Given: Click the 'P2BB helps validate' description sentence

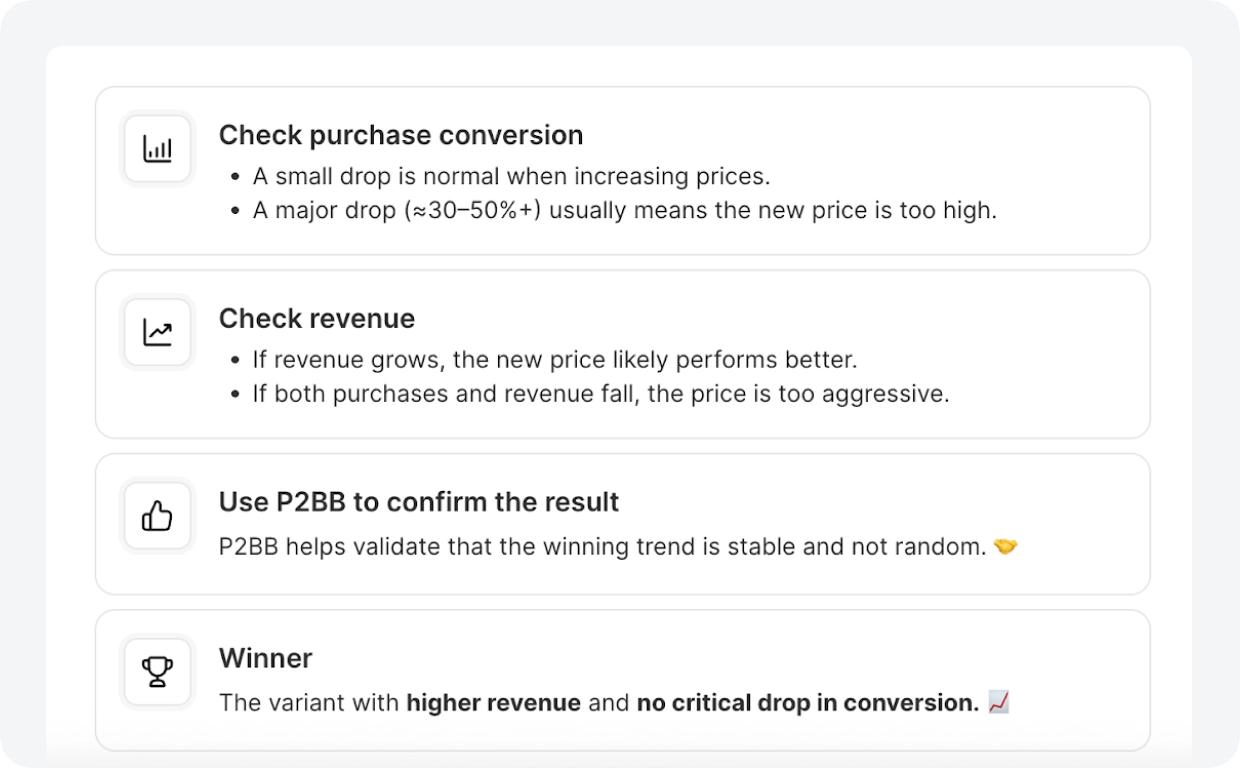Looking at the screenshot, I should click(x=602, y=547).
